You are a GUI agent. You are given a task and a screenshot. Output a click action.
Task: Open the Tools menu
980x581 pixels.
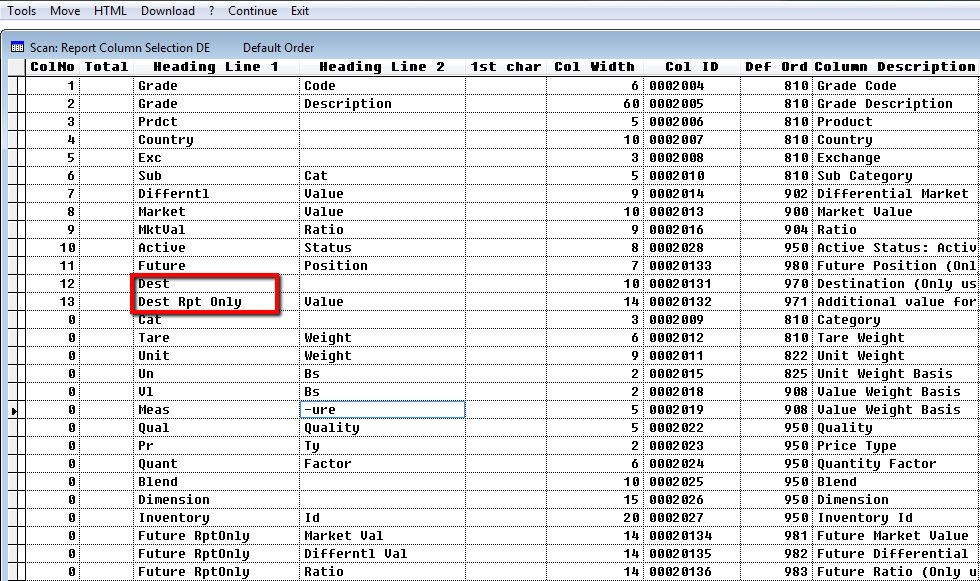[x=21, y=11]
